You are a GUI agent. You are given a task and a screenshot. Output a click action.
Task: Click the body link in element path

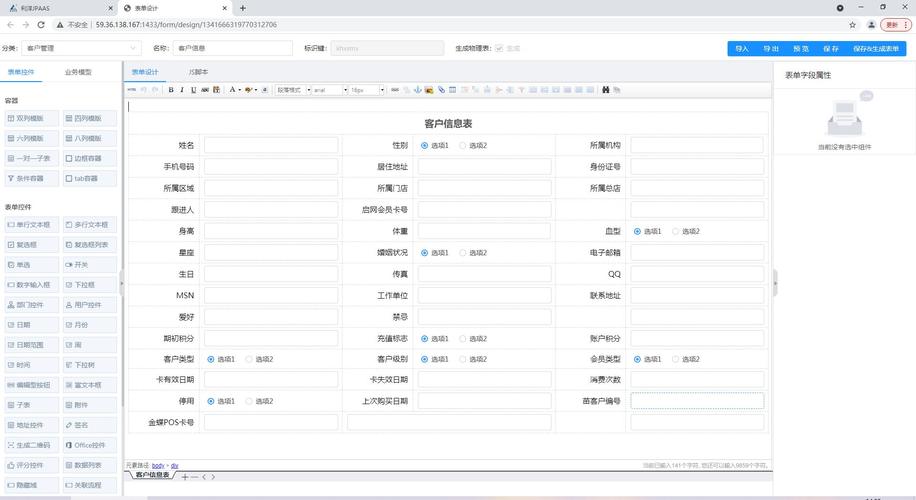(x=158, y=466)
